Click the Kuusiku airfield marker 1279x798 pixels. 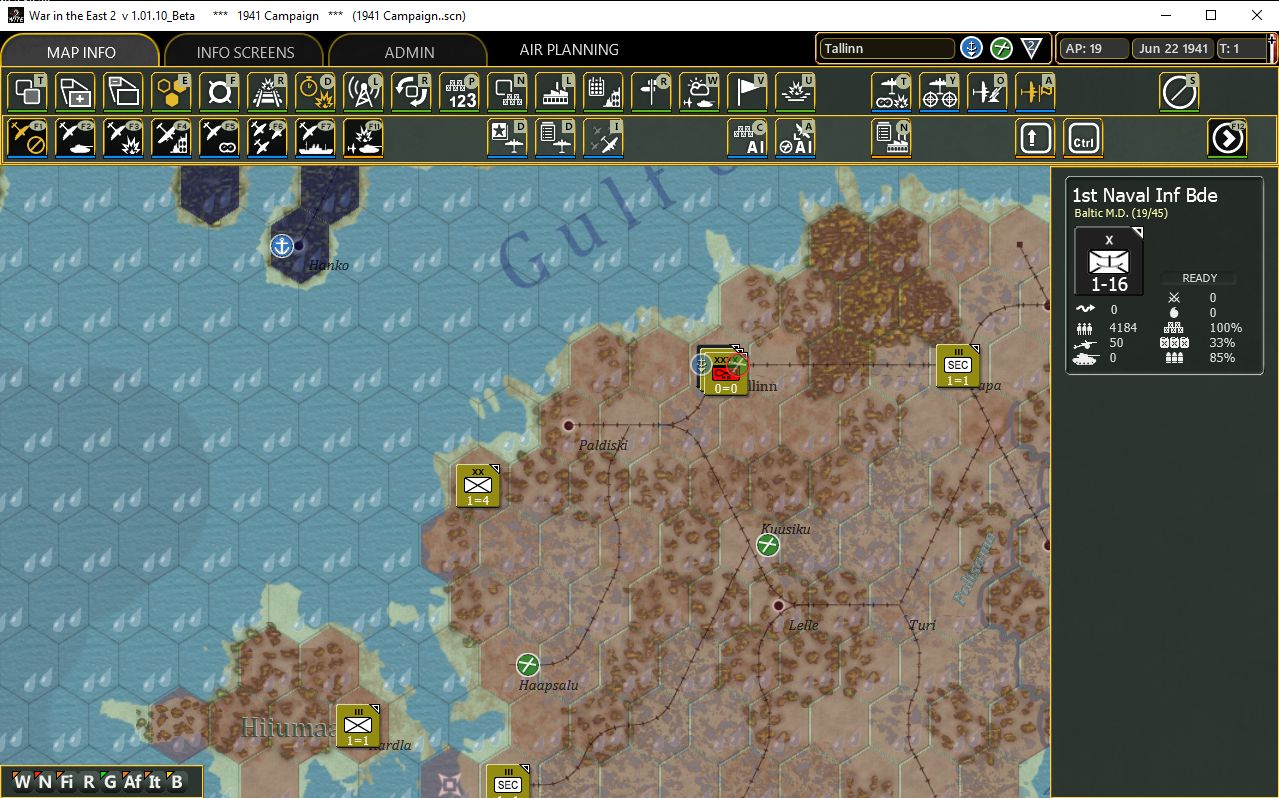click(x=768, y=545)
